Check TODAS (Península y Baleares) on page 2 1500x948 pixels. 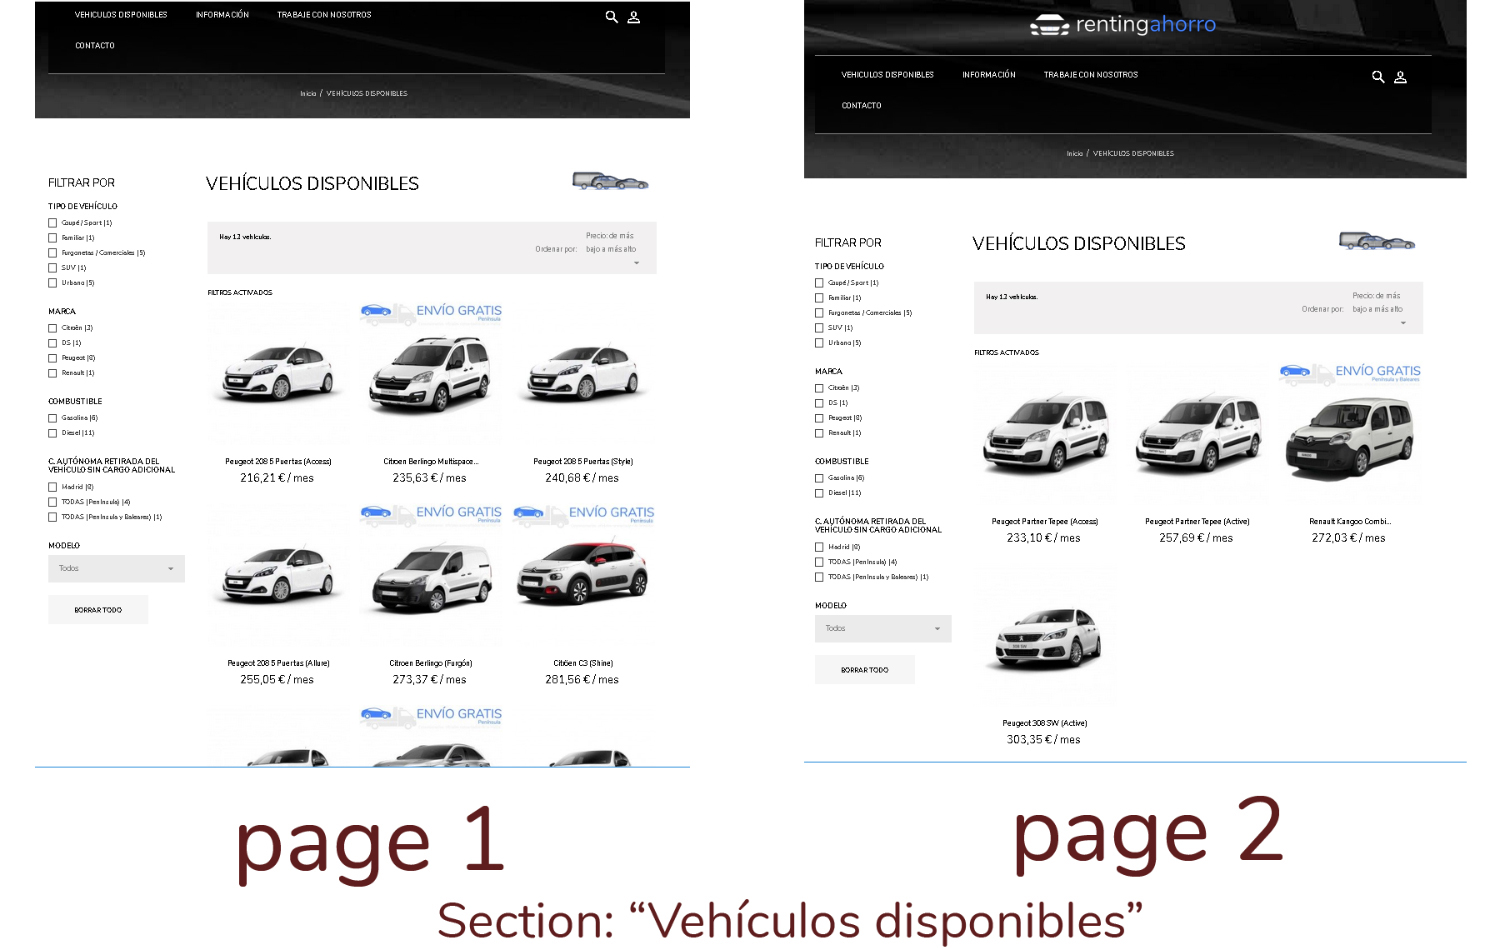819,577
